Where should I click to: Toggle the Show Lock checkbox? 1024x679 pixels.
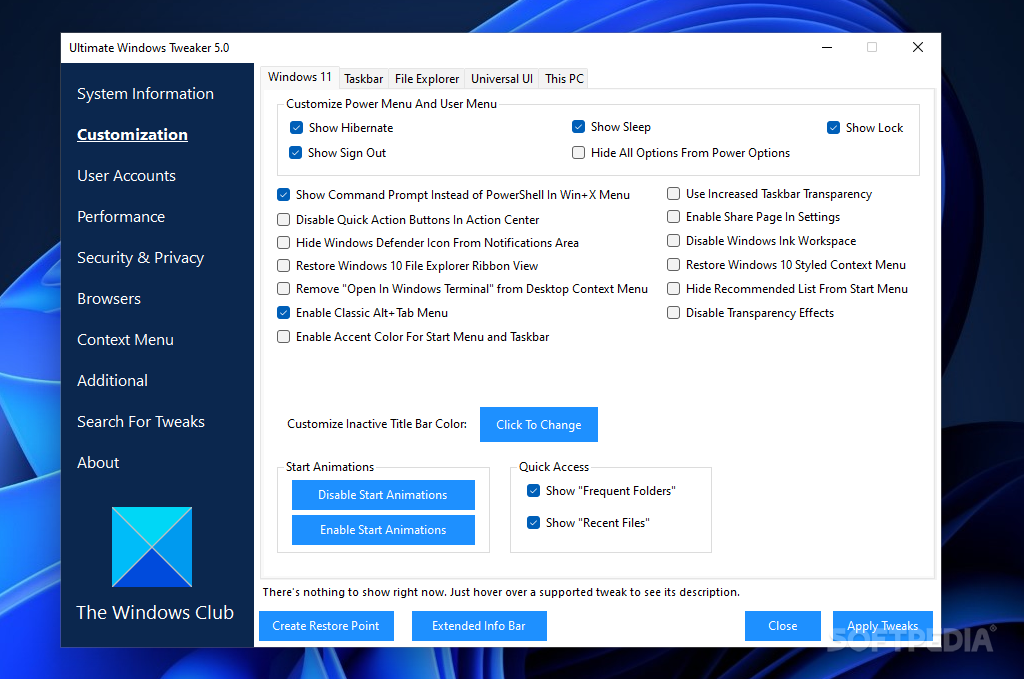click(x=833, y=127)
